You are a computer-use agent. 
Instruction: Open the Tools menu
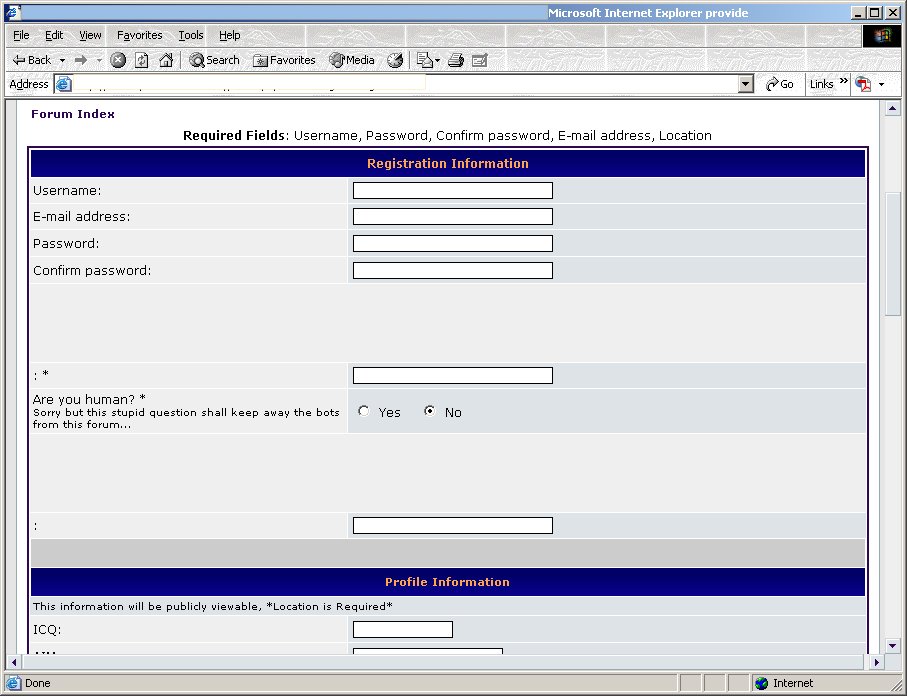(190, 35)
